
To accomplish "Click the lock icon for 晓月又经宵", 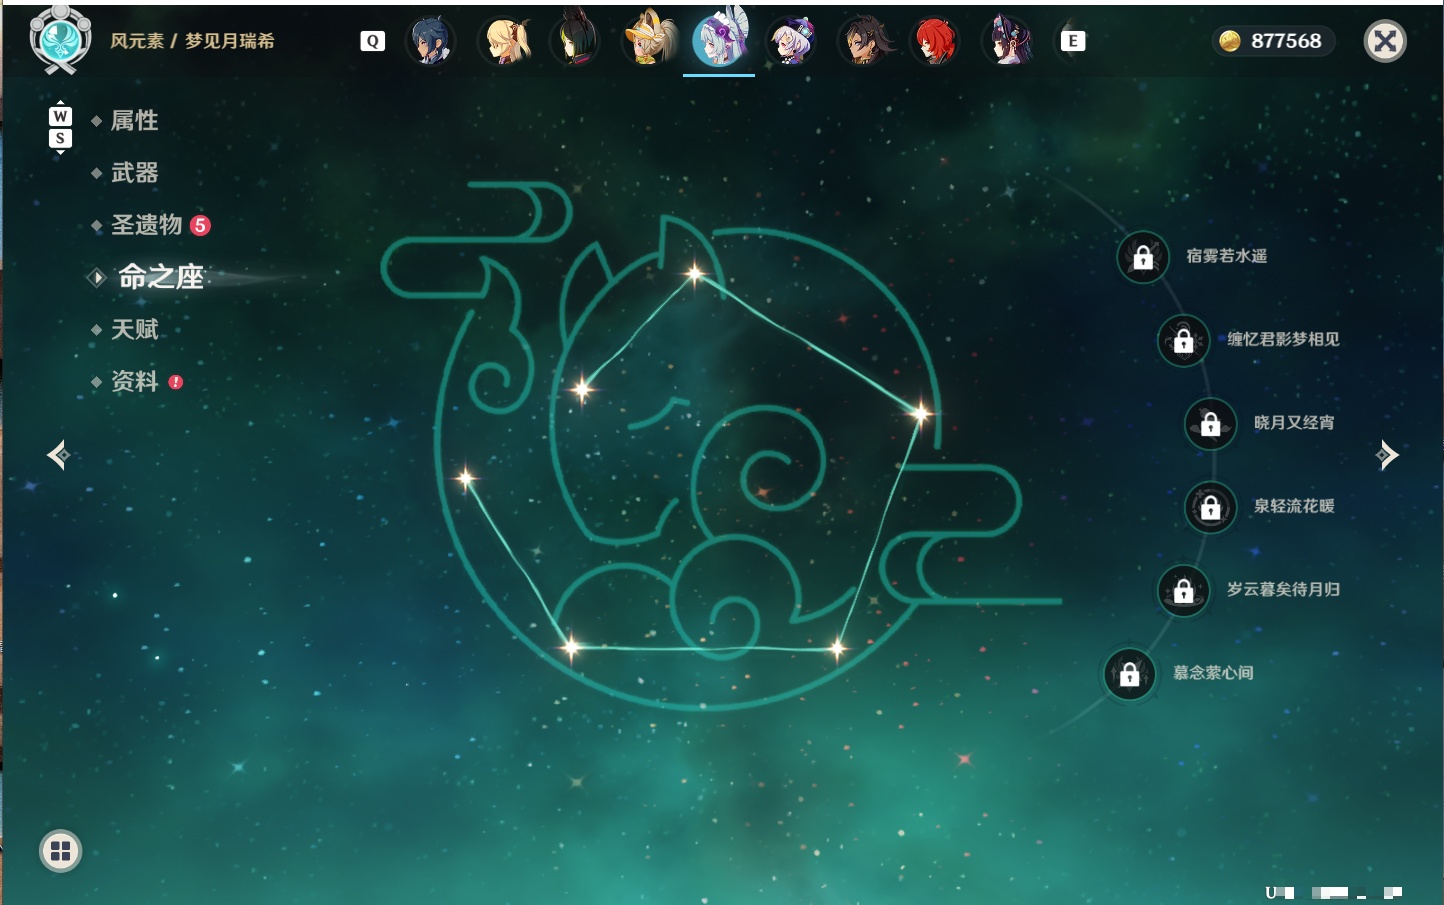I will coord(1211,424).
